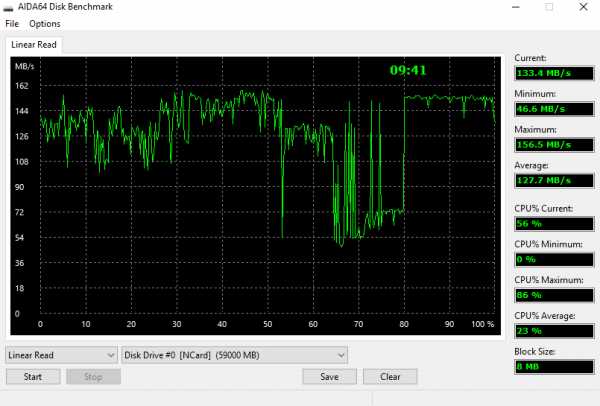
Task: Click the 100 % label on graph axis
Action: (483, 324)
